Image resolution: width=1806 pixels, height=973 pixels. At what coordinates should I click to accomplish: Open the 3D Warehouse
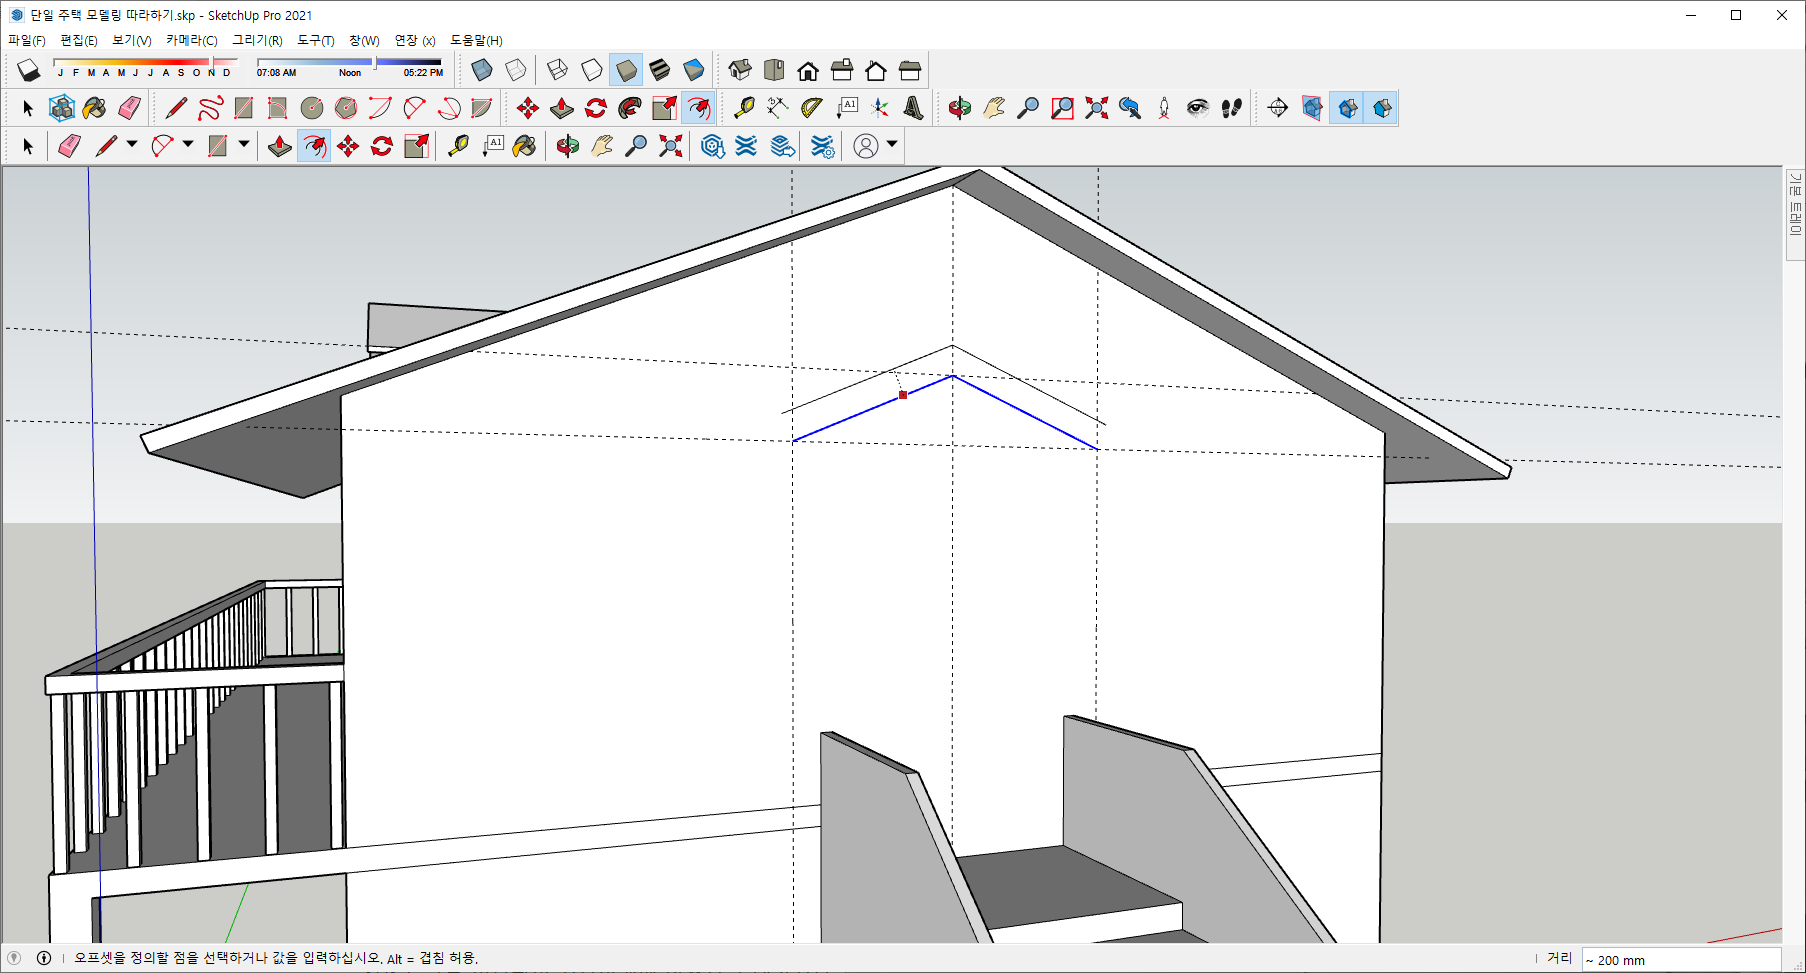pyautogui.click(x=712, y=146)
